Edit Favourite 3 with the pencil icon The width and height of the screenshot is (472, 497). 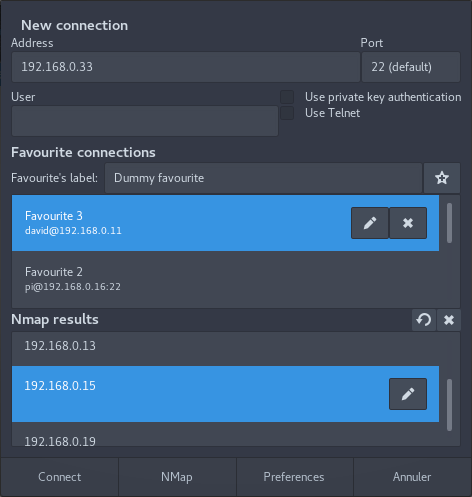tap(370, 223)
